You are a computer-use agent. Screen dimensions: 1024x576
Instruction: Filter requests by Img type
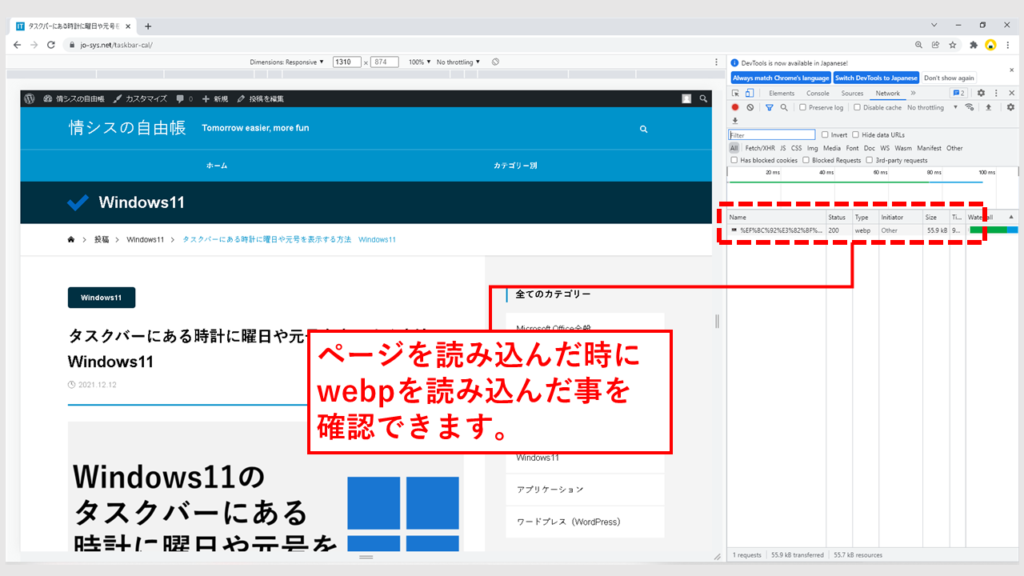[812, 148]
